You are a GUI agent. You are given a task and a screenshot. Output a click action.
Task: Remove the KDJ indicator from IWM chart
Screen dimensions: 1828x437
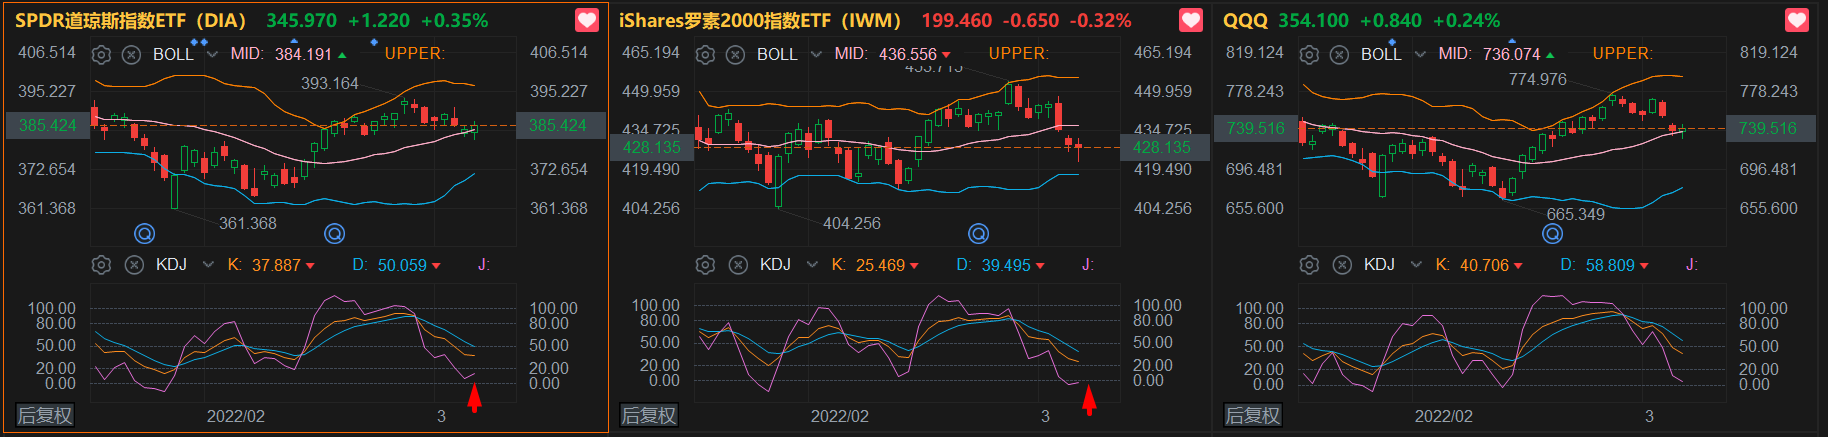738,265
